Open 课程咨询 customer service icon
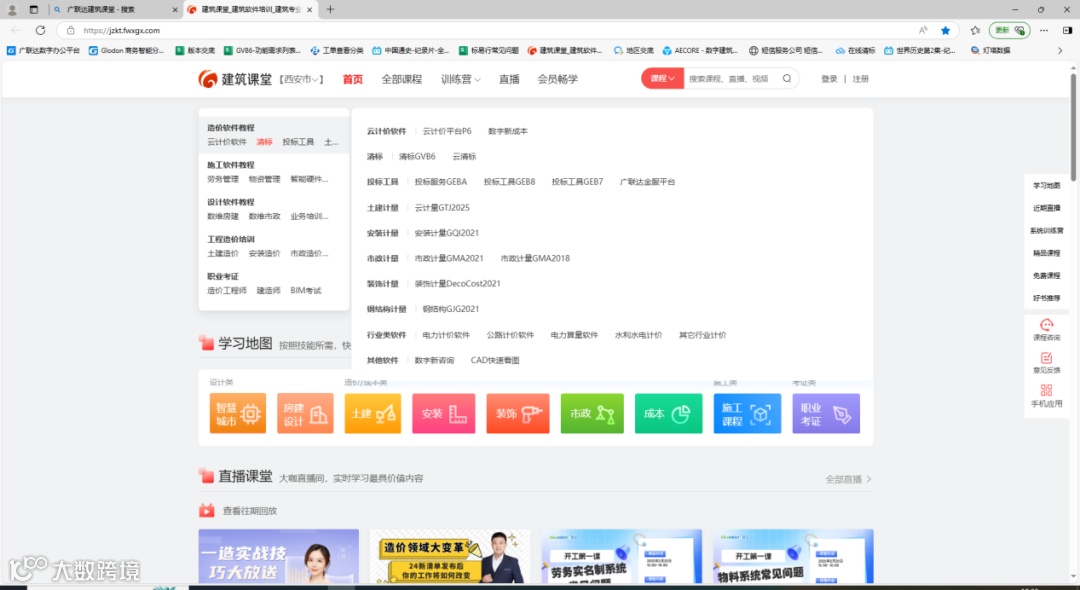 (1046, 325)
